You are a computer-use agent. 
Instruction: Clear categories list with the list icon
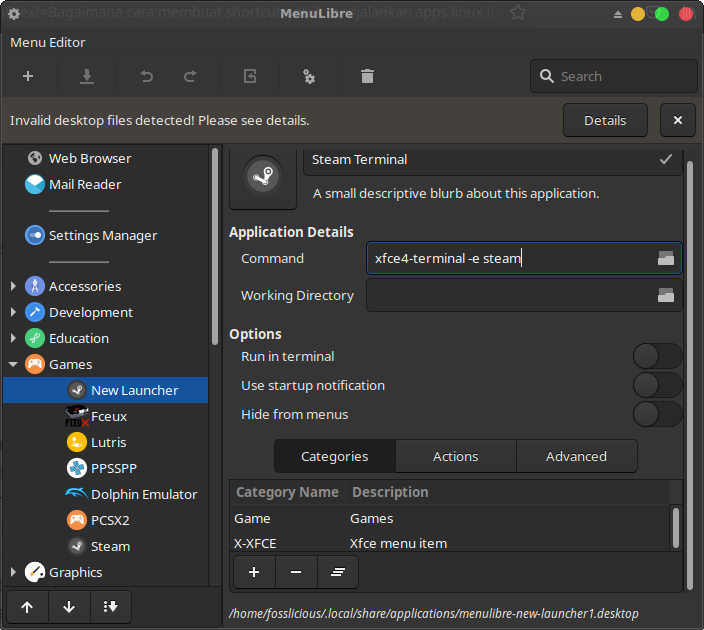pyautogui.click(x=338, y=572)
